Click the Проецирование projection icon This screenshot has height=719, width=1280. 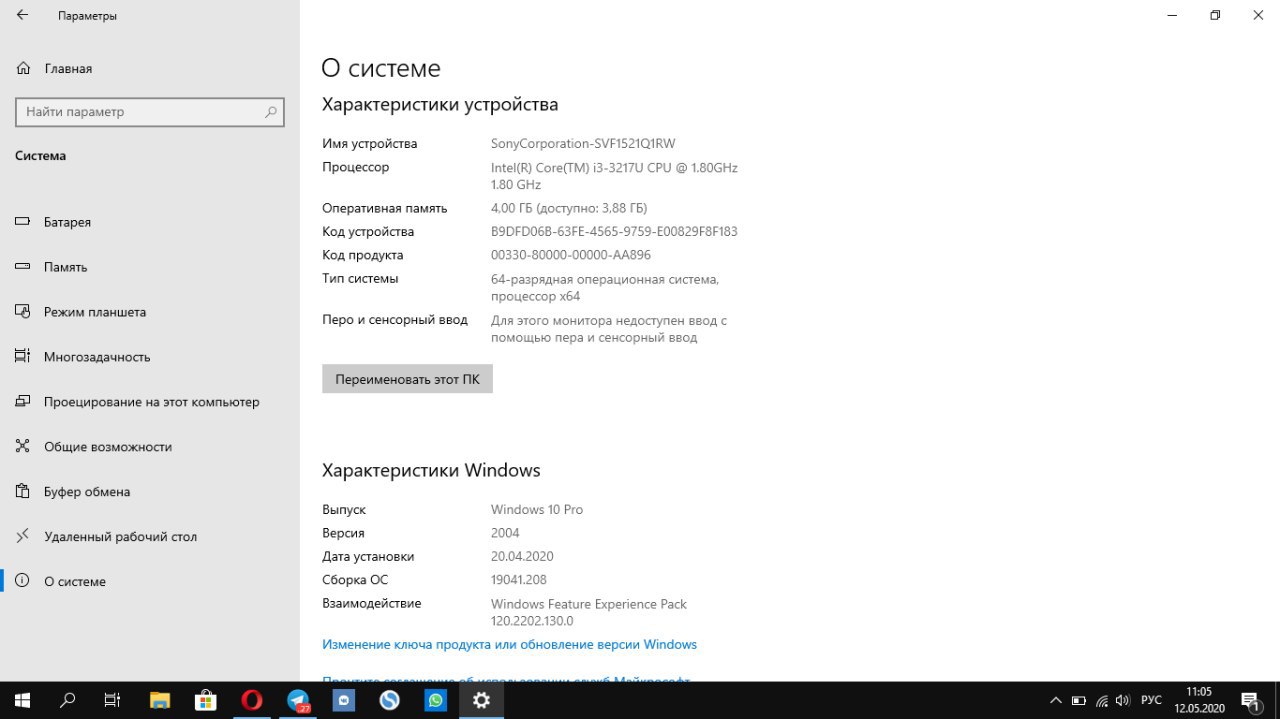click(23, 402)
